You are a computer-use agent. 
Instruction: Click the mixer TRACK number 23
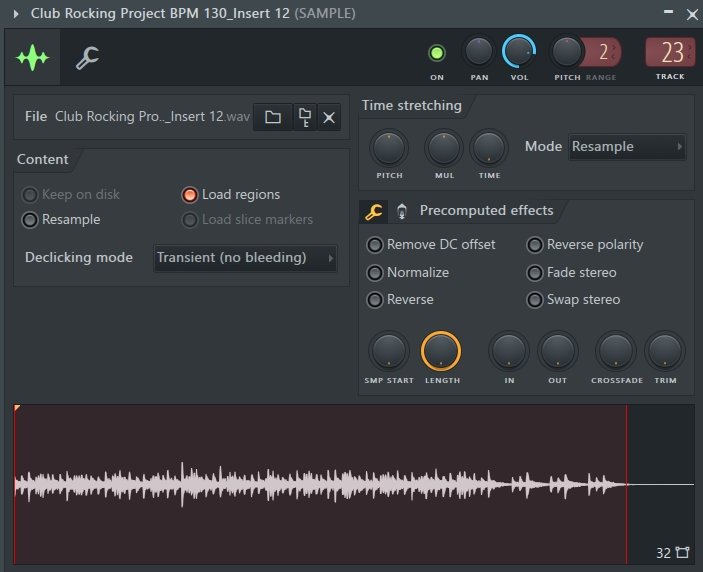(x=670, y=52)
